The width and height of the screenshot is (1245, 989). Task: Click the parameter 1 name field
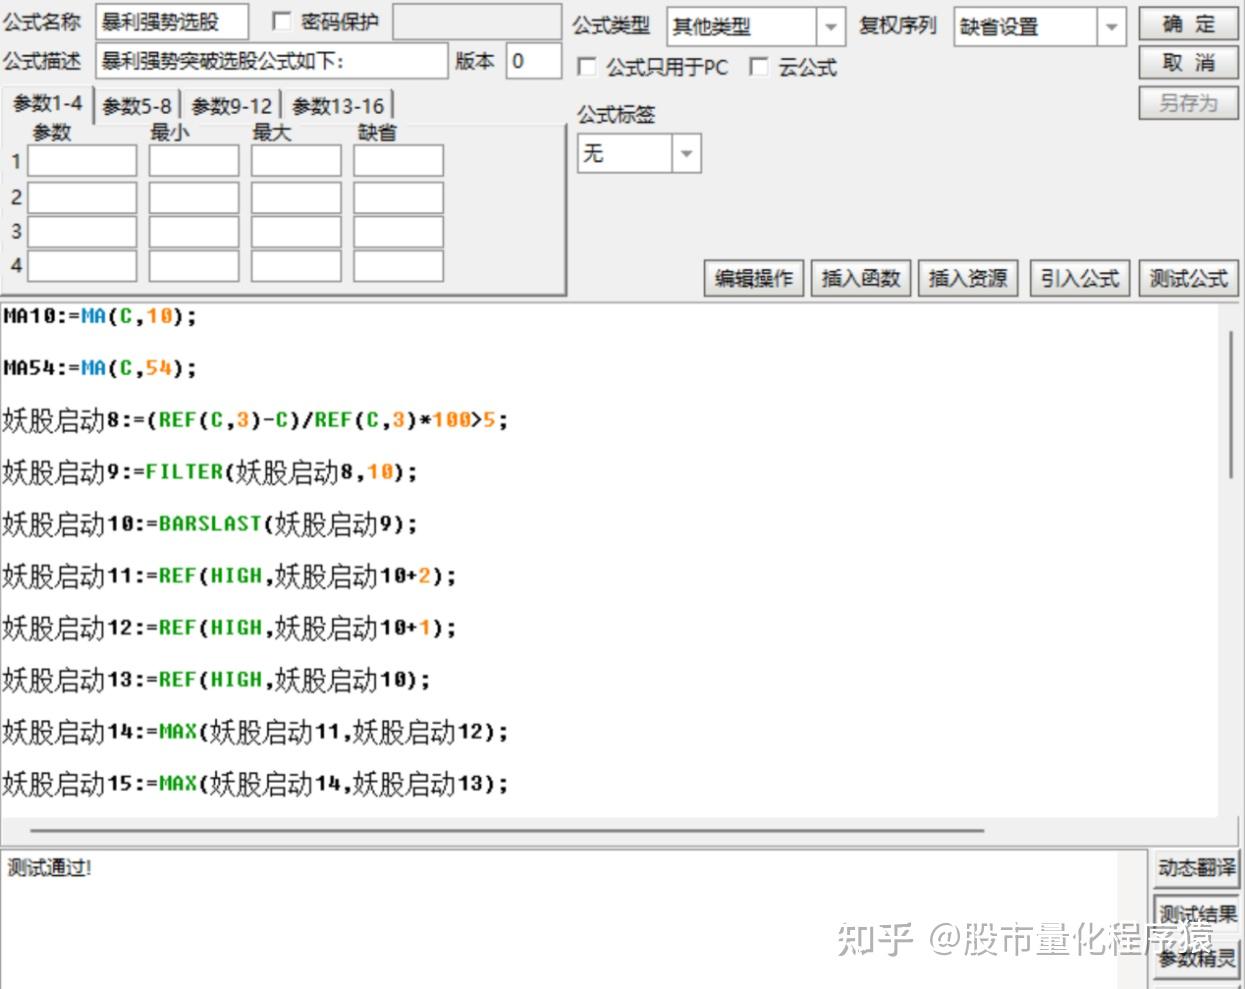point(82,161)
